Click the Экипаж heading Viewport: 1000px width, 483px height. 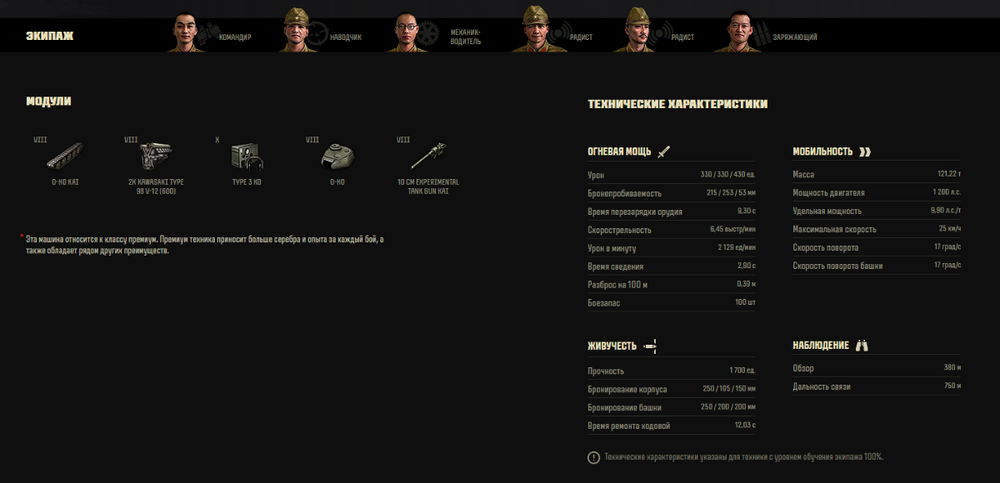point(50,36)
